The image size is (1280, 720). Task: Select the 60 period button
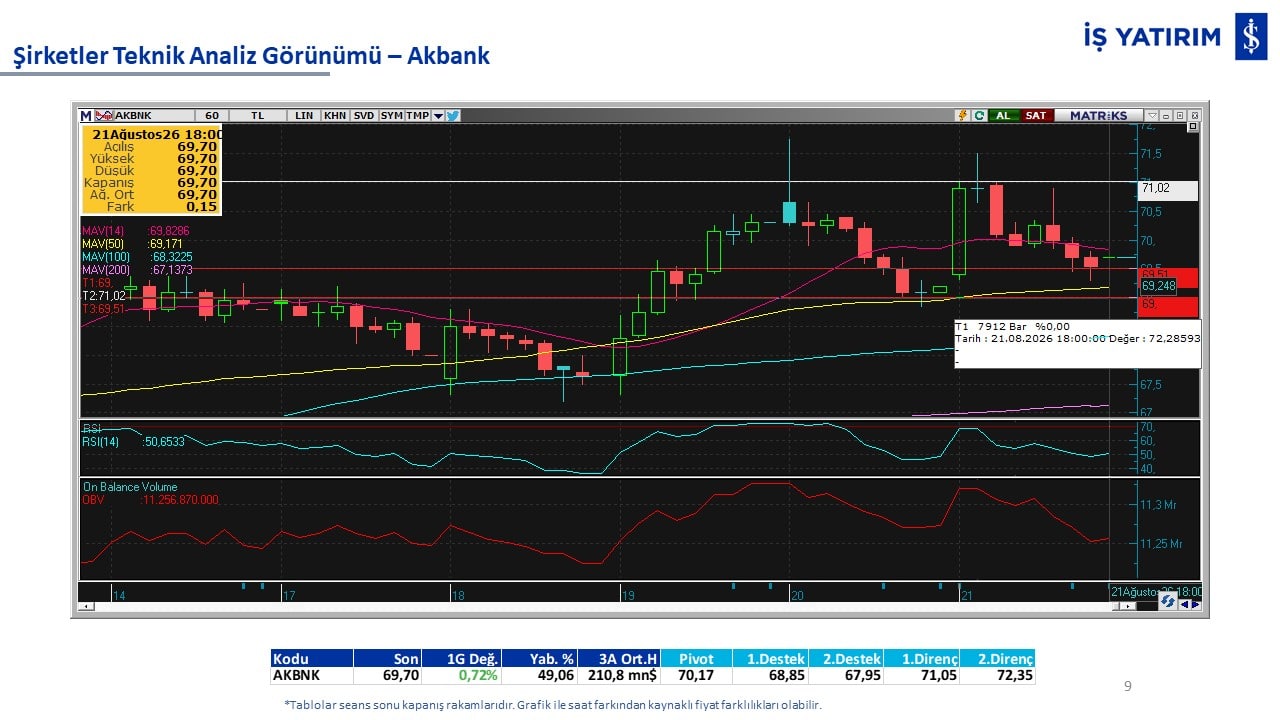tap(212, 115)
